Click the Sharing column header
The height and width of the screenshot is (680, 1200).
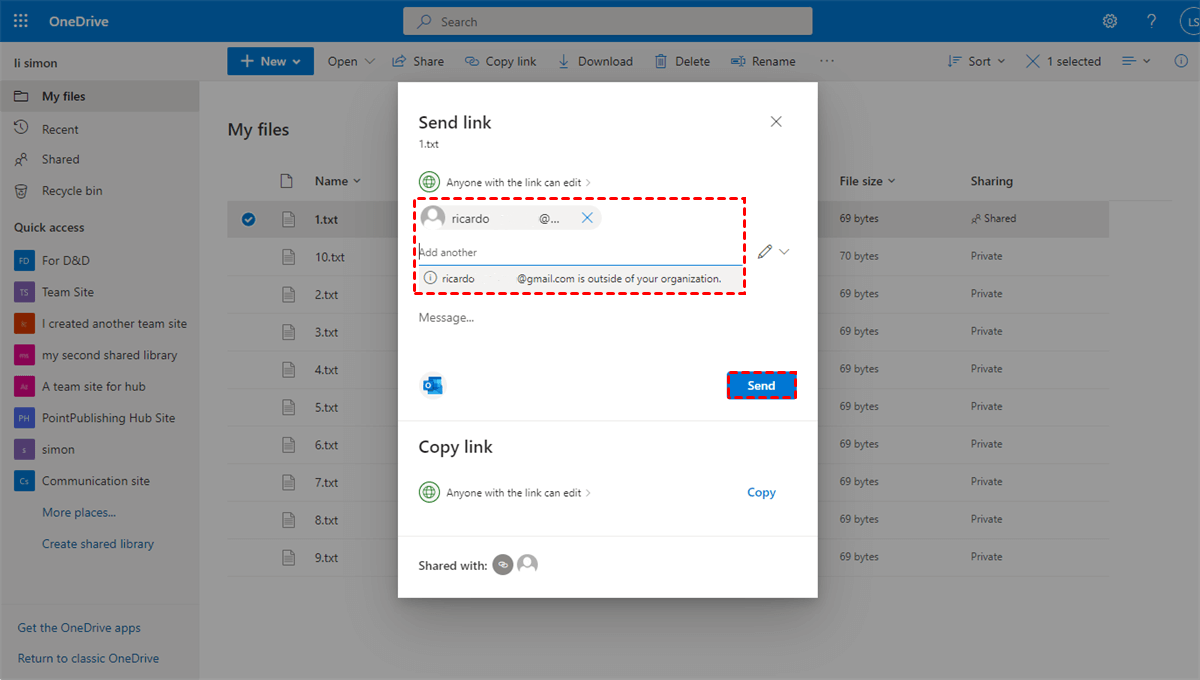991,181
